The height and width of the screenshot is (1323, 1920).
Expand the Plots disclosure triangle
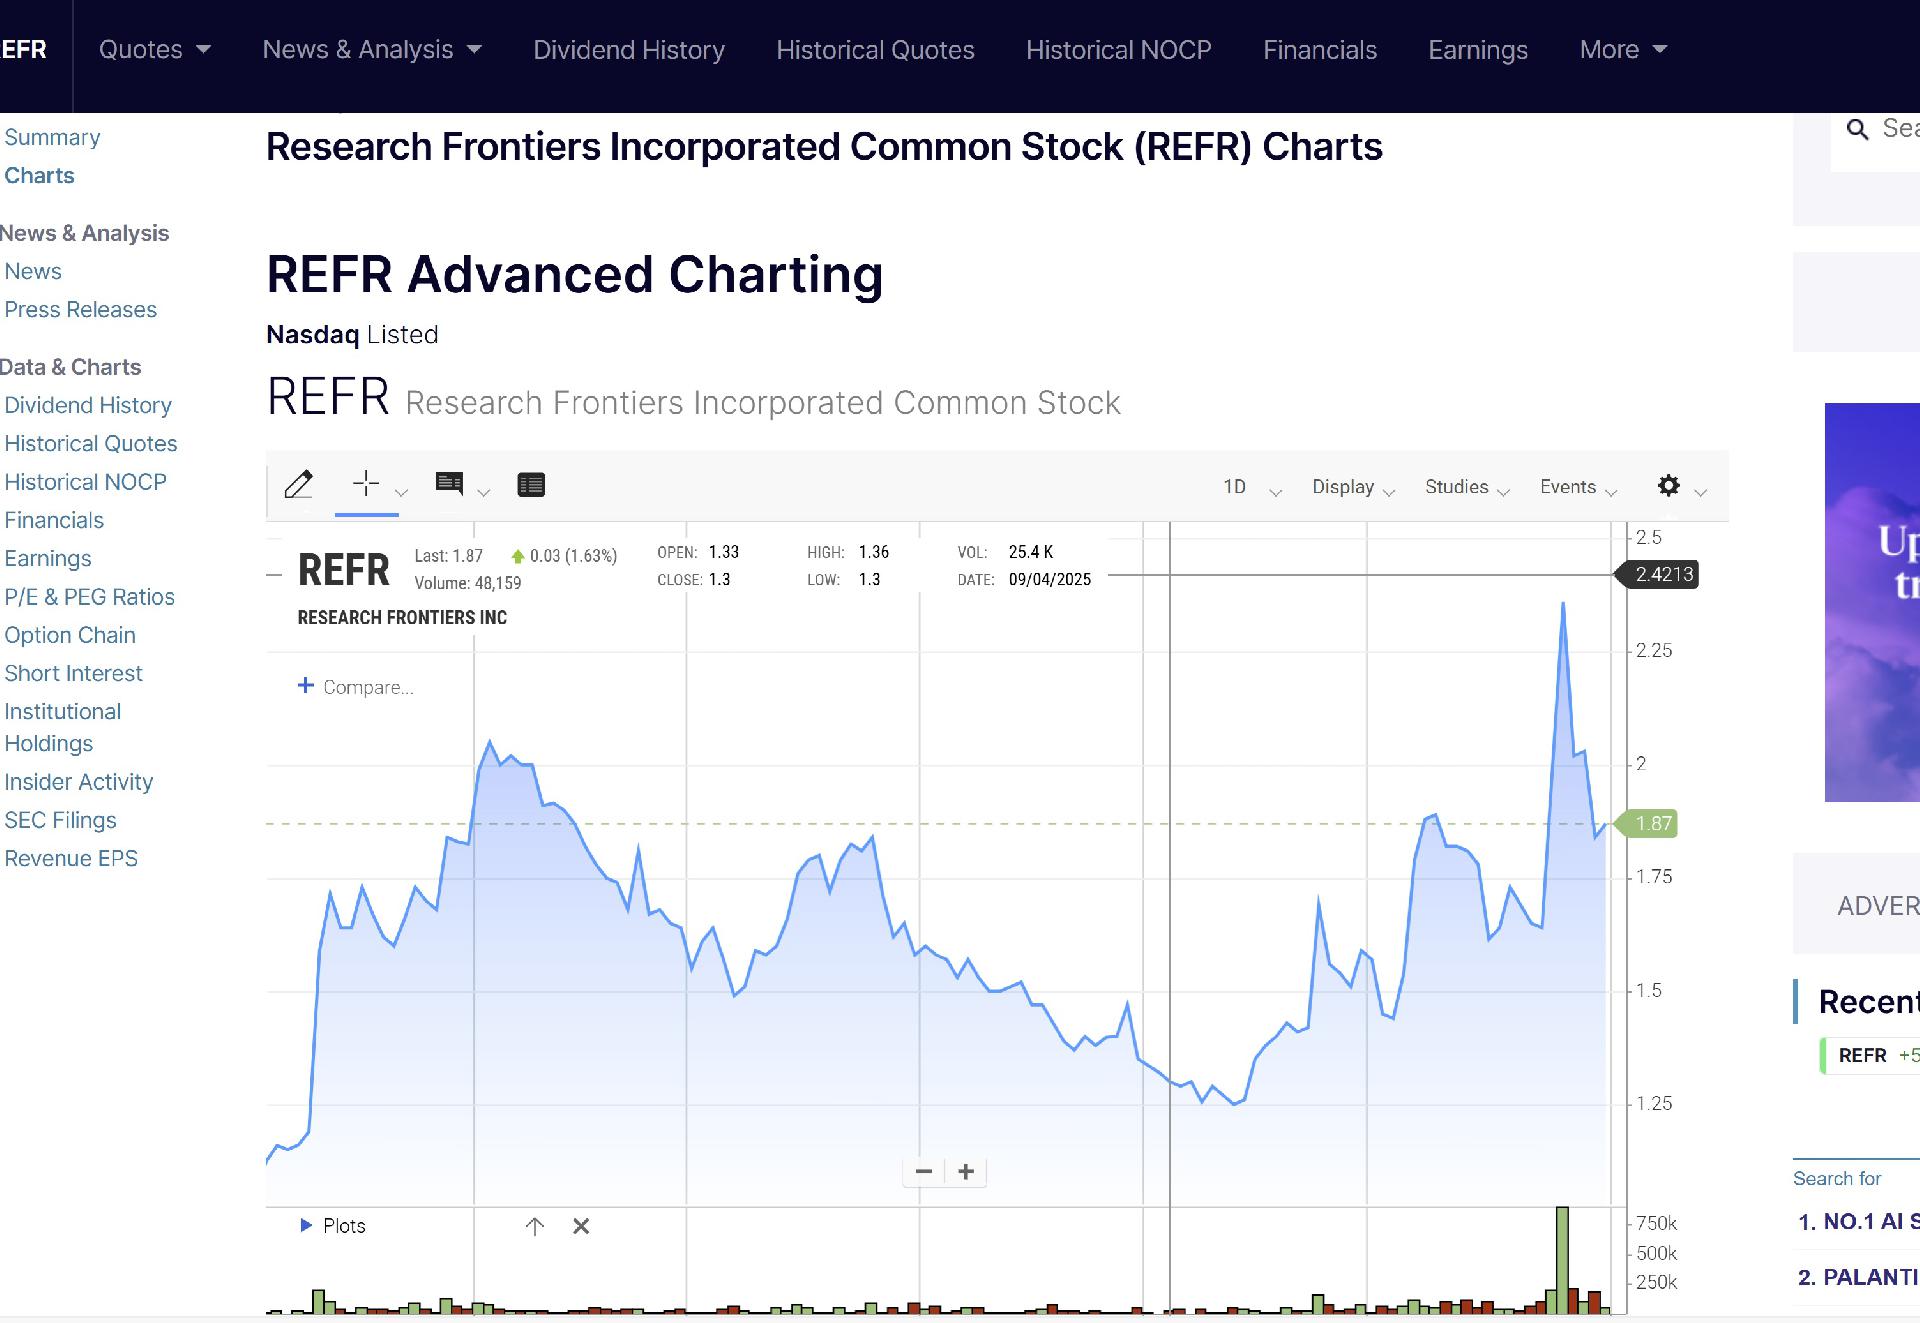point(306,1225)
